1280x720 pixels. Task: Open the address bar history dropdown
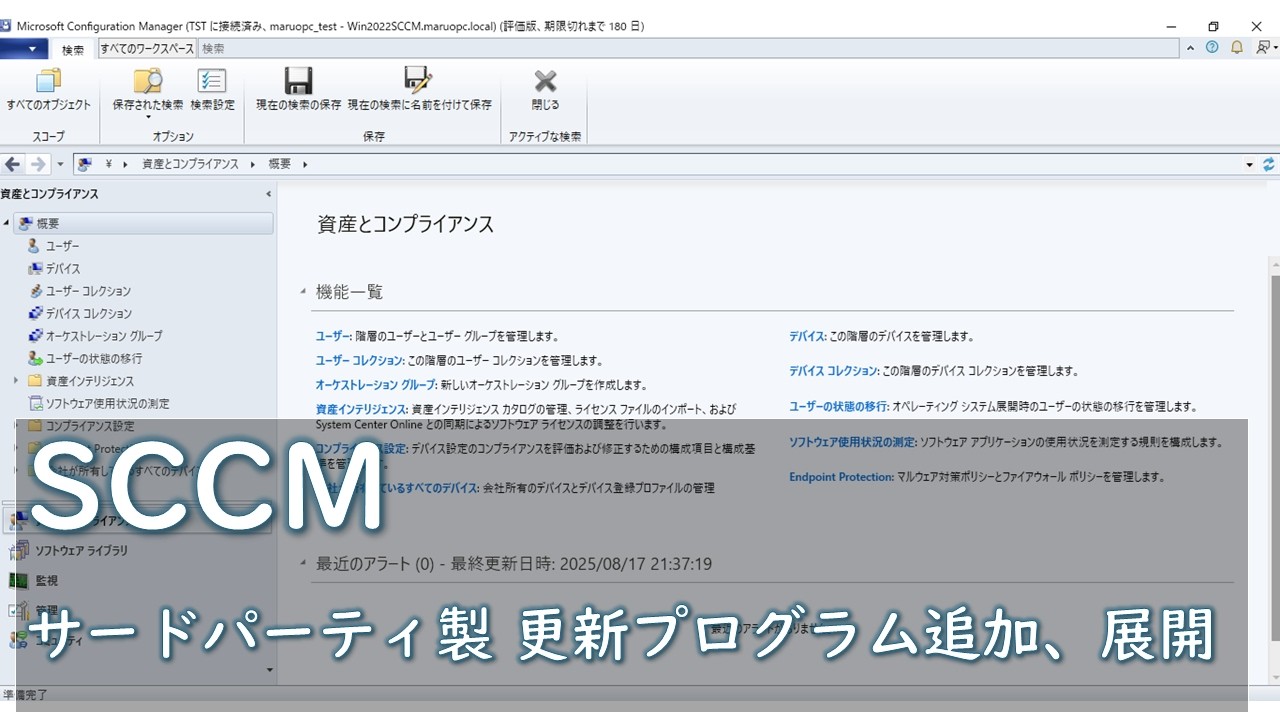click(x=1249, y=164)
